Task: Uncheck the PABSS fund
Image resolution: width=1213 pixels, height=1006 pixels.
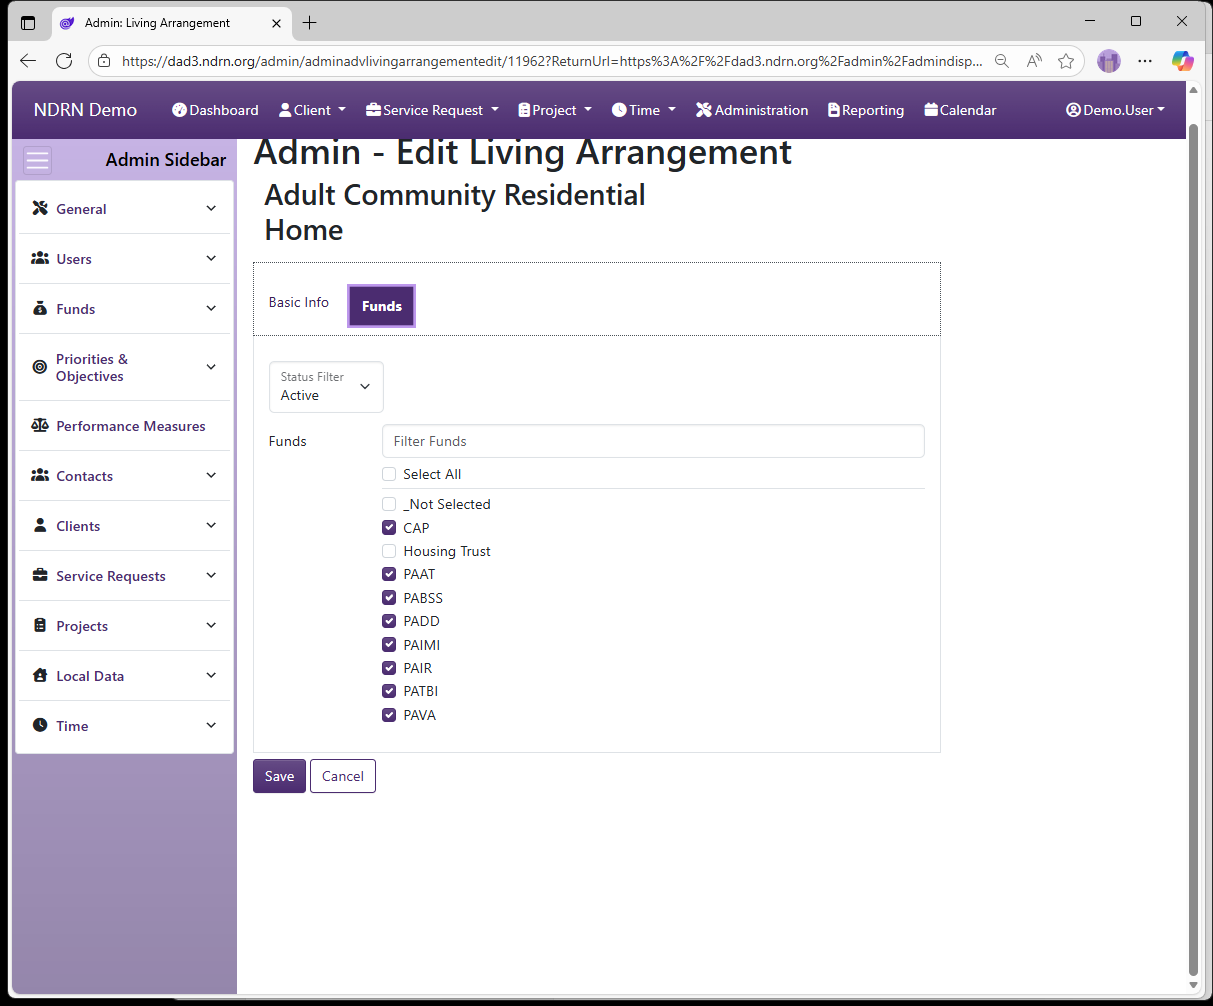Action: [x=389, y=598]
